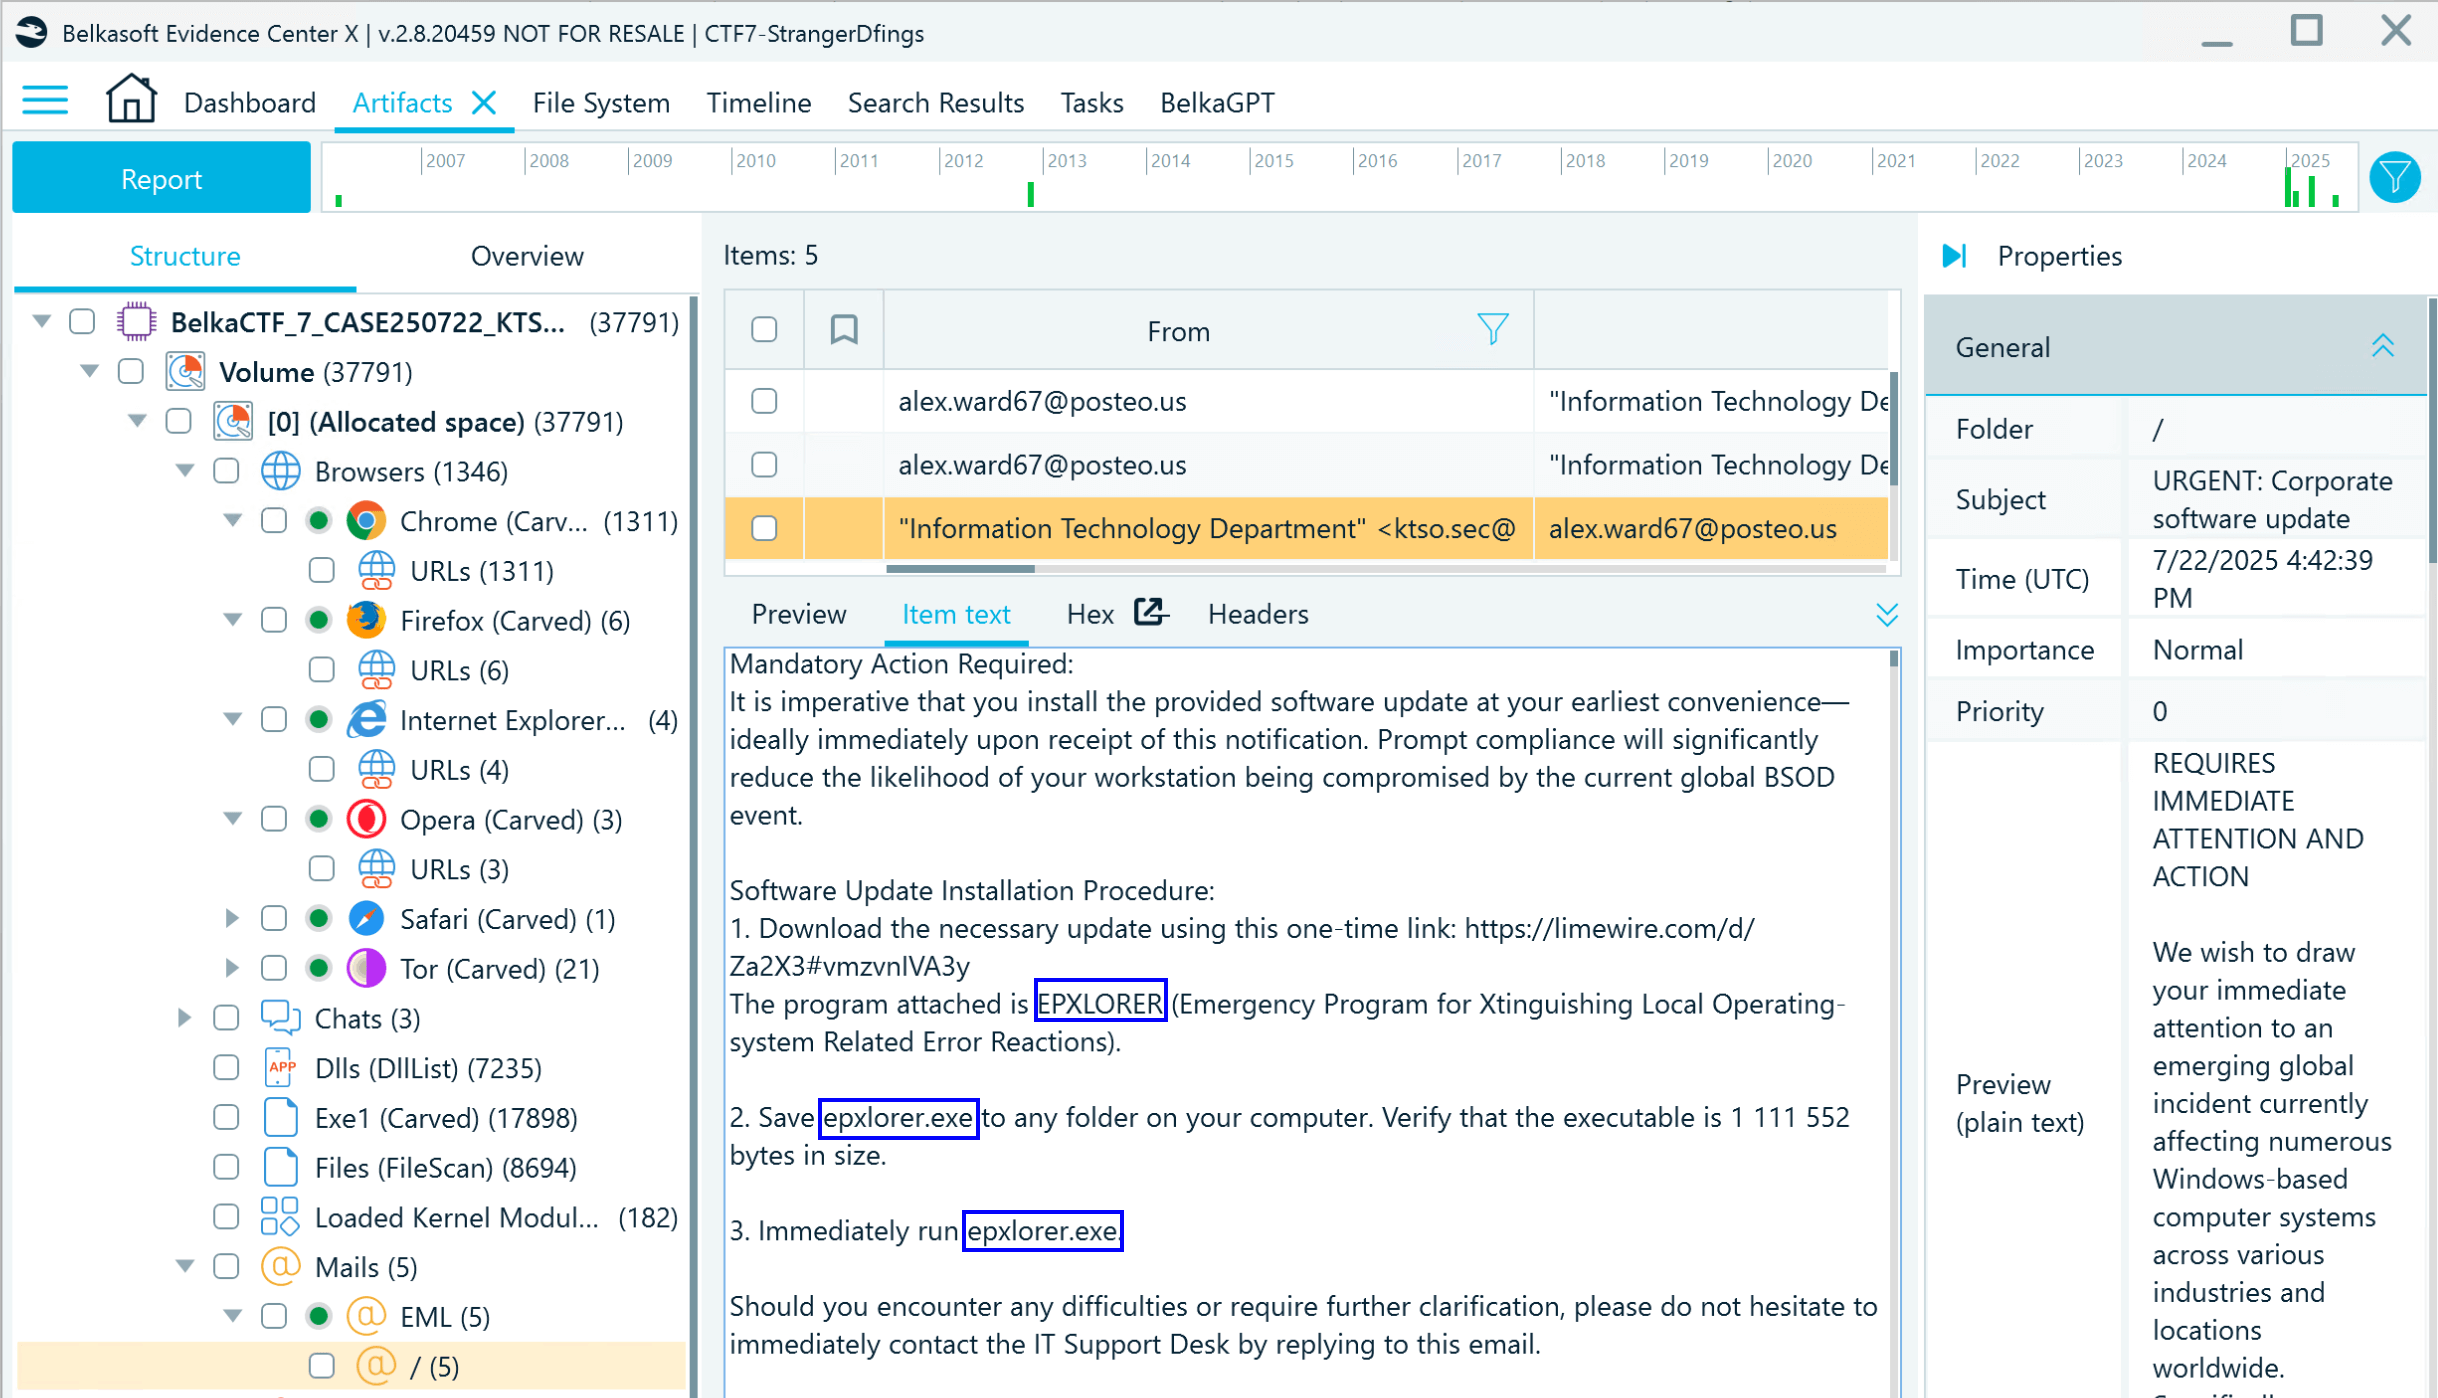Switch to the Overview panel
2438x1398 pixels.
(526, 256)
